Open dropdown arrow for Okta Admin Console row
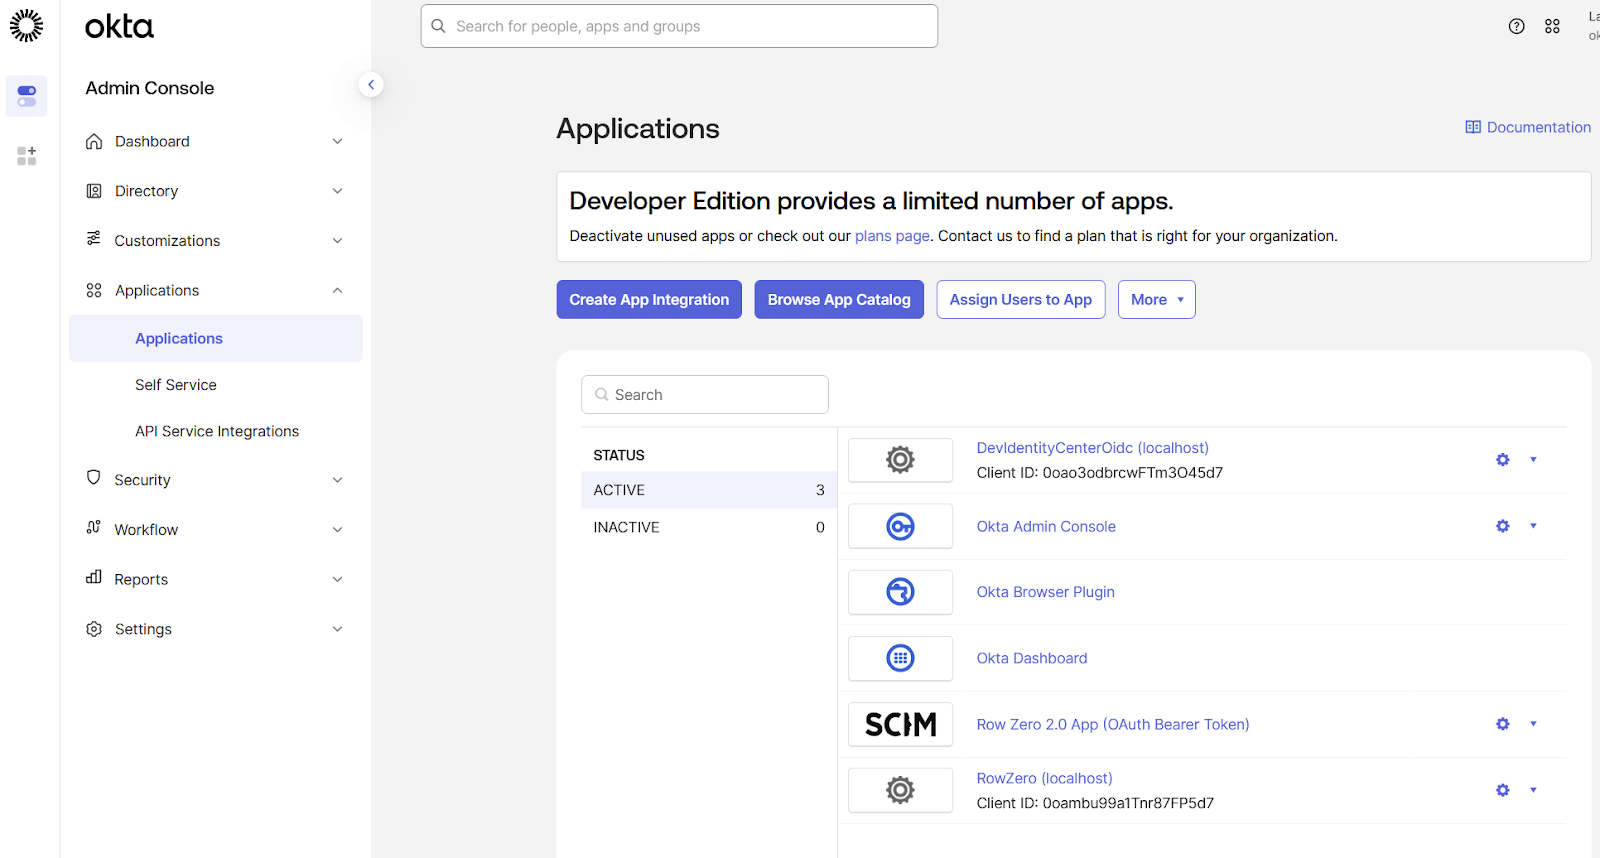 tap(1533, 526)
